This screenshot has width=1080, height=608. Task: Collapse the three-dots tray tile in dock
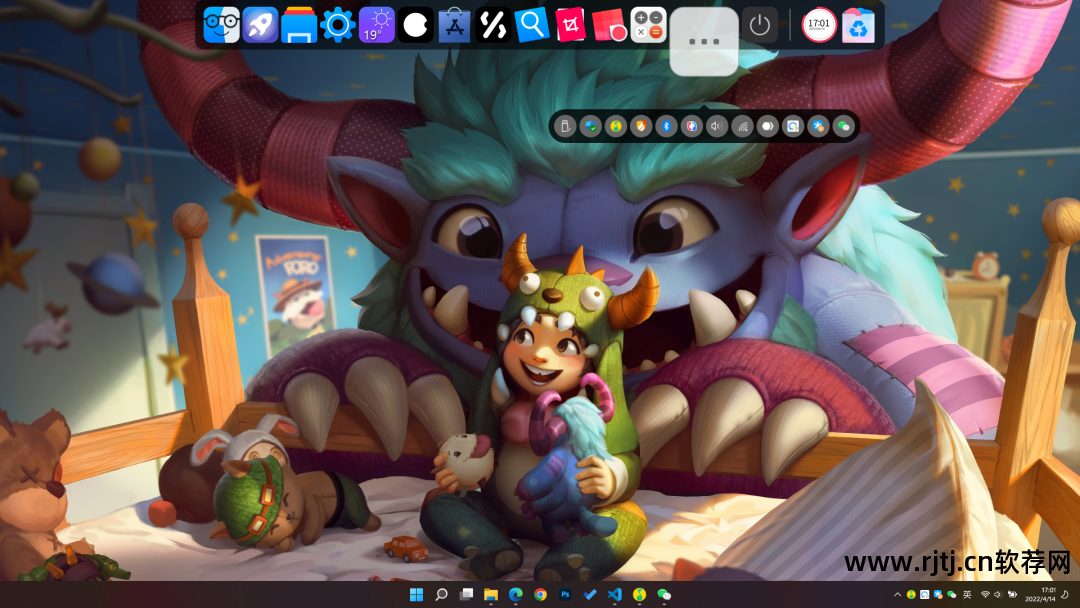click(x=704, y=41)
